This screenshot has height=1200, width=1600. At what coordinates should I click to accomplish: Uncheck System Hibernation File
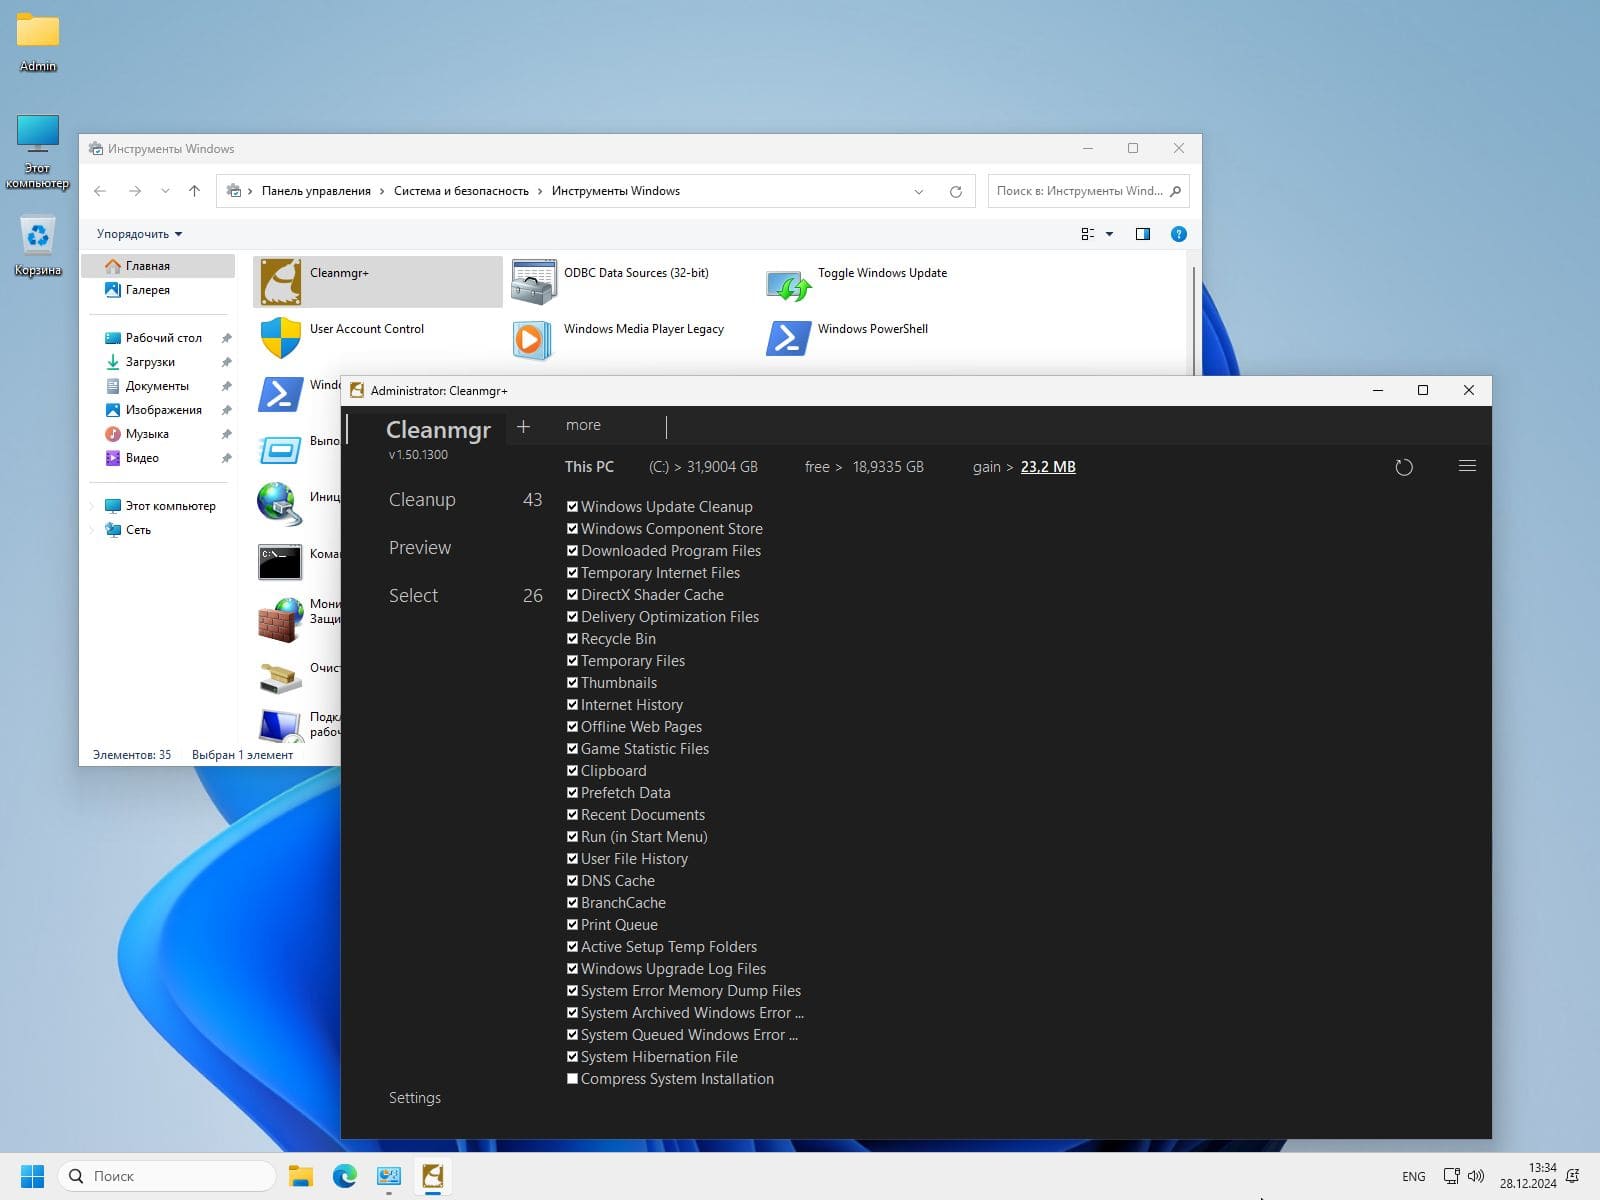[x=572, y=1057]
